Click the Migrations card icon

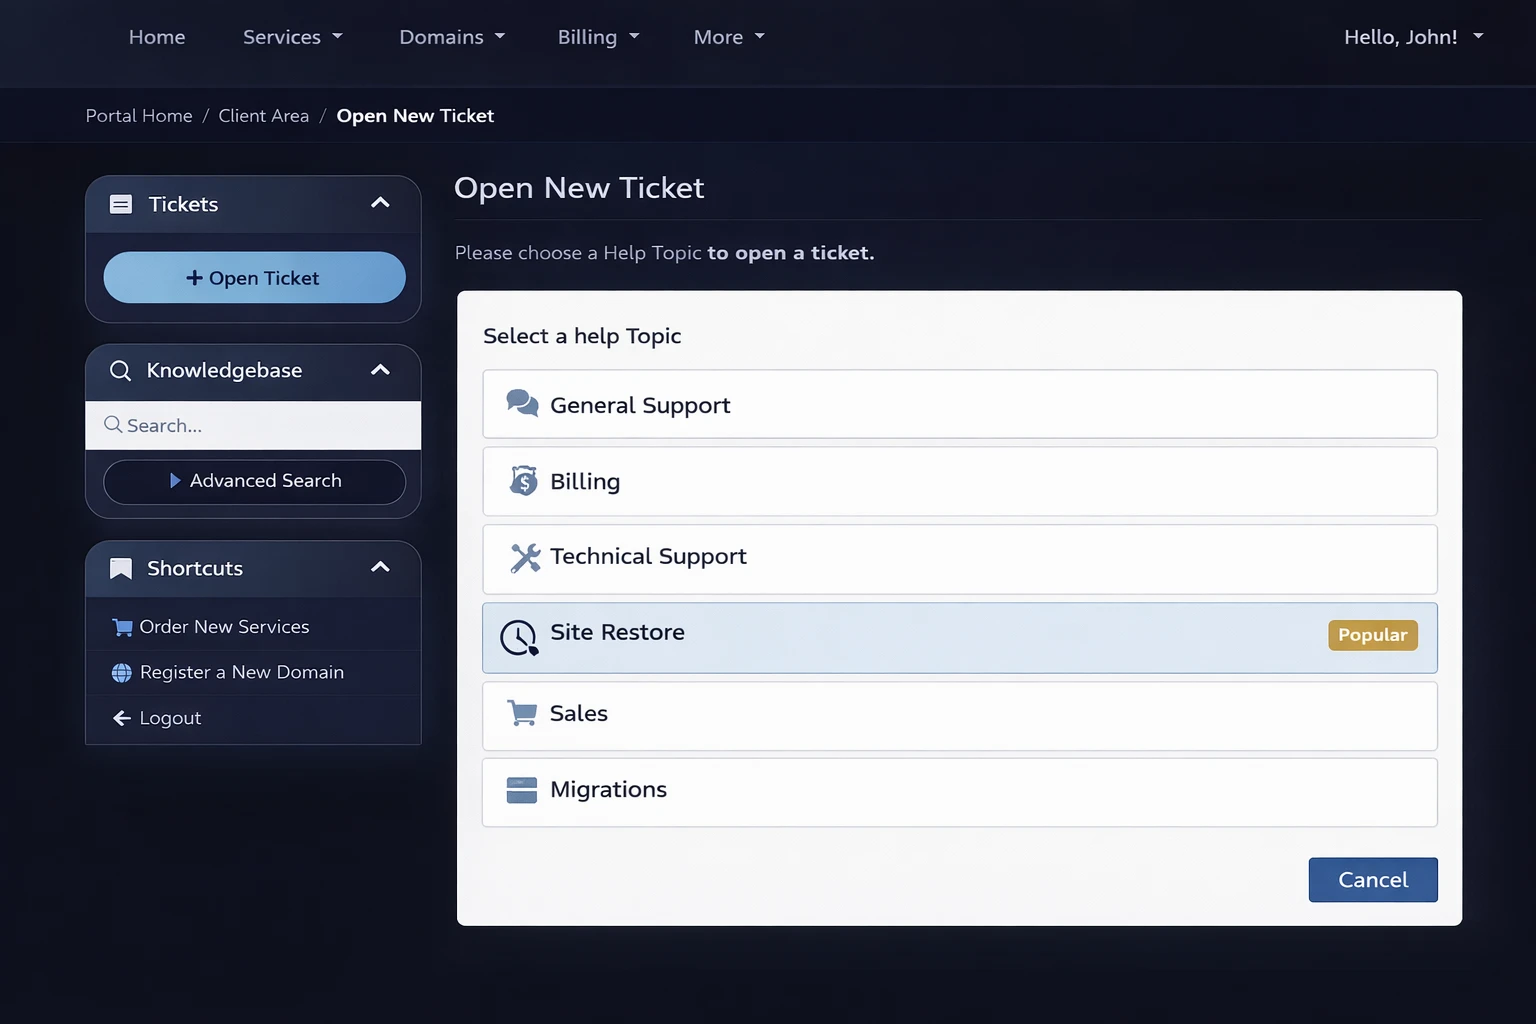[521, 789]
